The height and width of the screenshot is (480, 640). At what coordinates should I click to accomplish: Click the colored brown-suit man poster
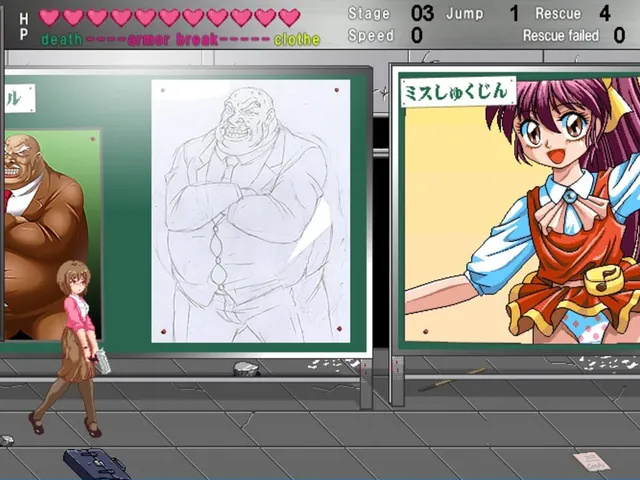pyautogui.click(x=52, y=235)
